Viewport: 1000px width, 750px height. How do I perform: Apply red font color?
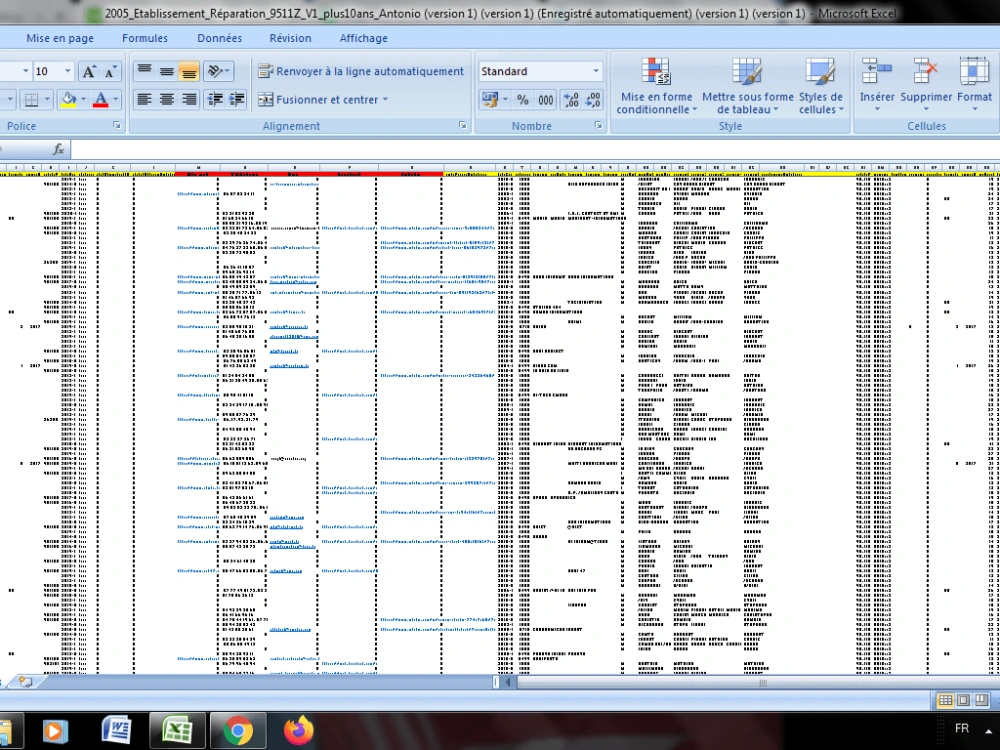[x=101, y=99]
